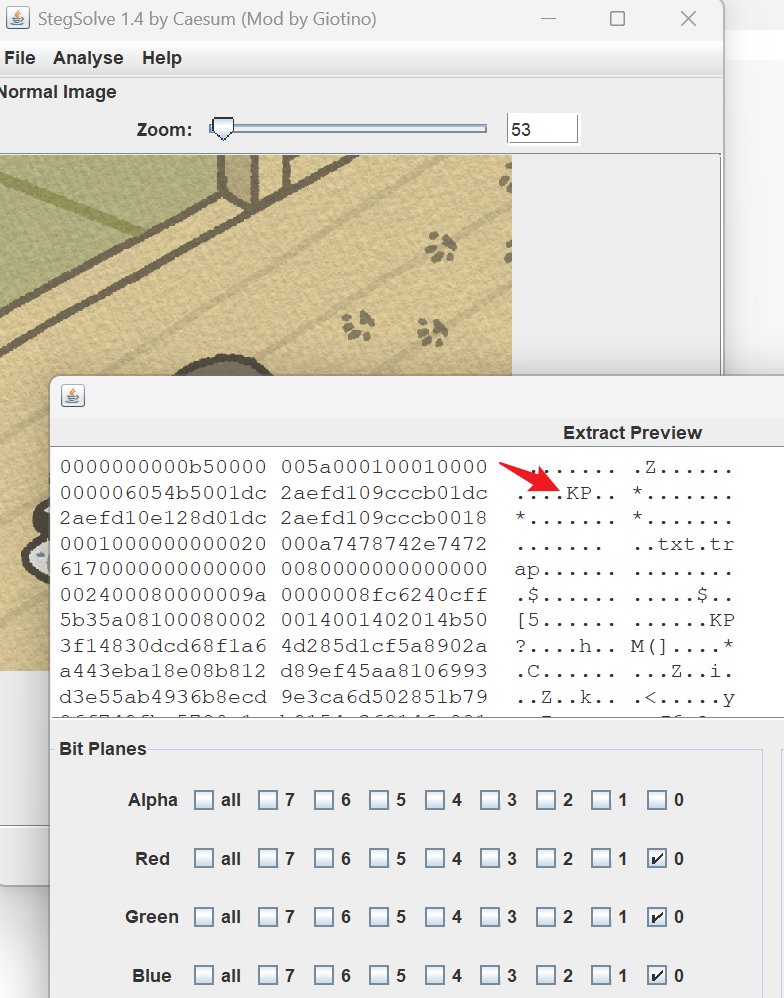
Task: Check Blue bit plane 1
Action: click(601, 976)
